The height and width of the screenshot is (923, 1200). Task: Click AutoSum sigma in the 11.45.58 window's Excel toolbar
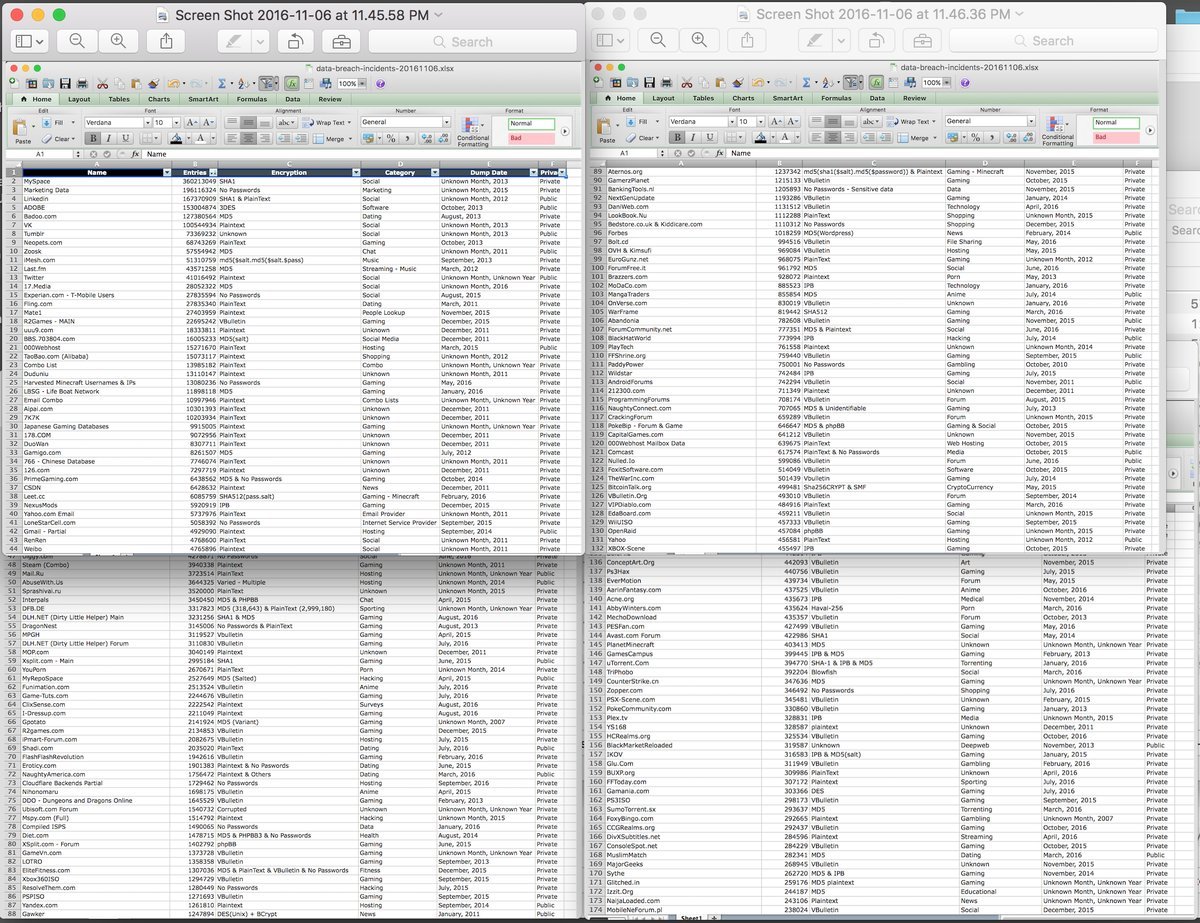tap(222, 84)
